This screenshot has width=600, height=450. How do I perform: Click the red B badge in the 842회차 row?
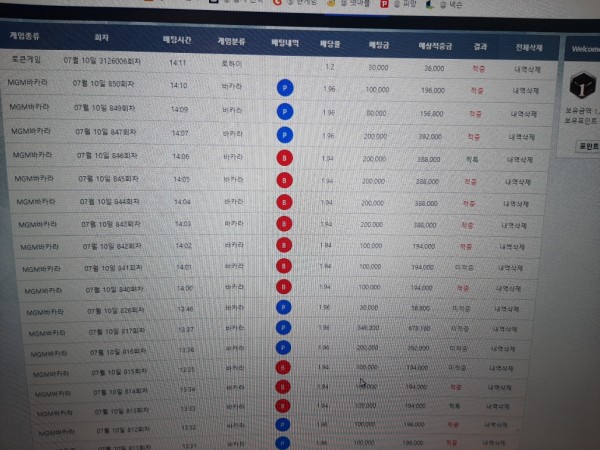coord(284,245)
